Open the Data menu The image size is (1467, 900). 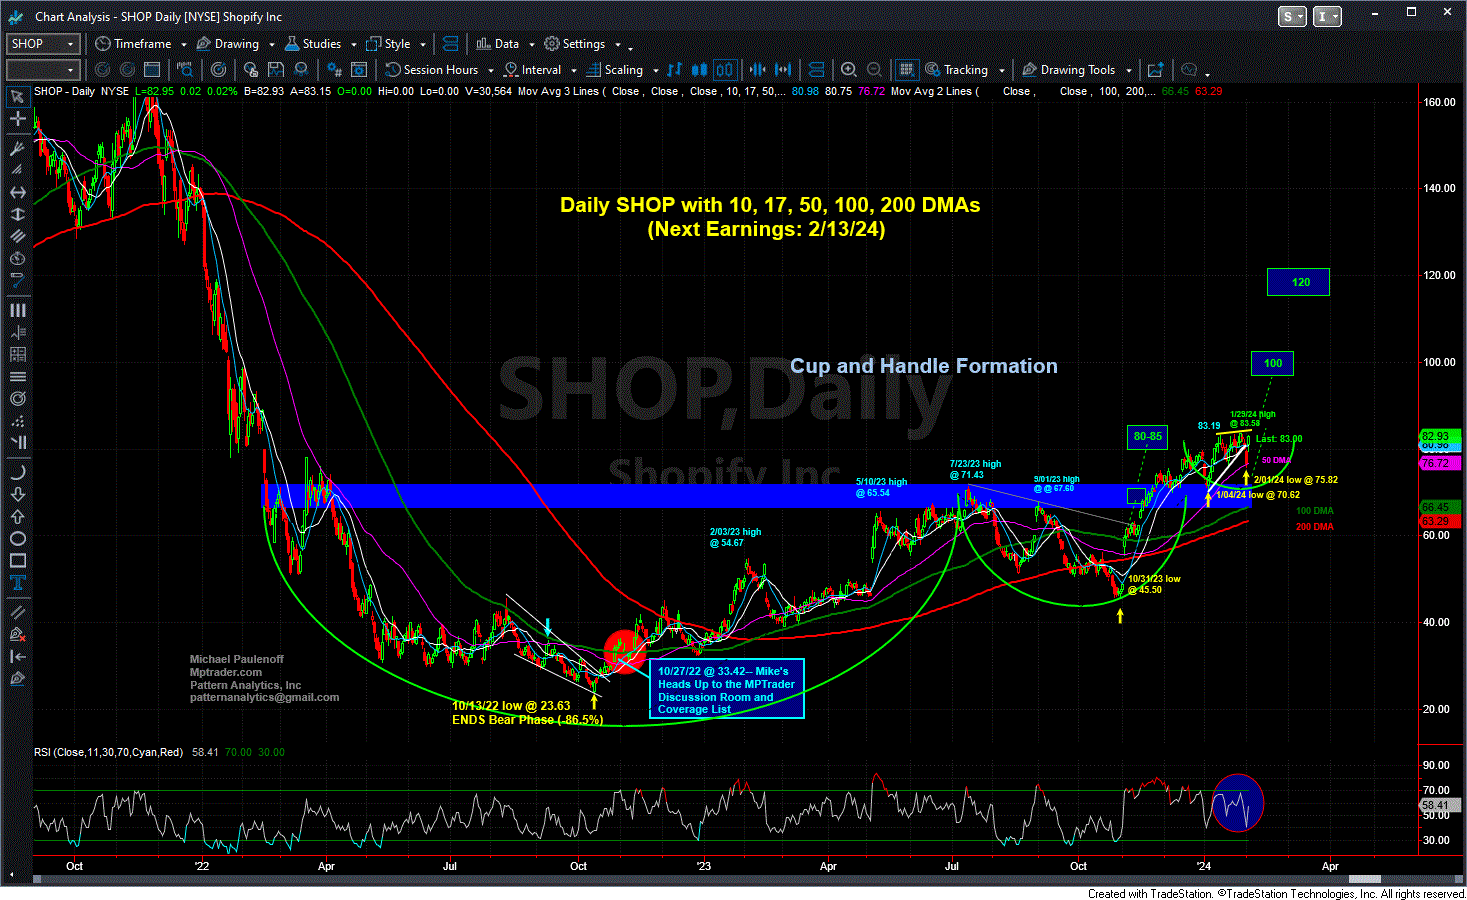pos(498,44)
